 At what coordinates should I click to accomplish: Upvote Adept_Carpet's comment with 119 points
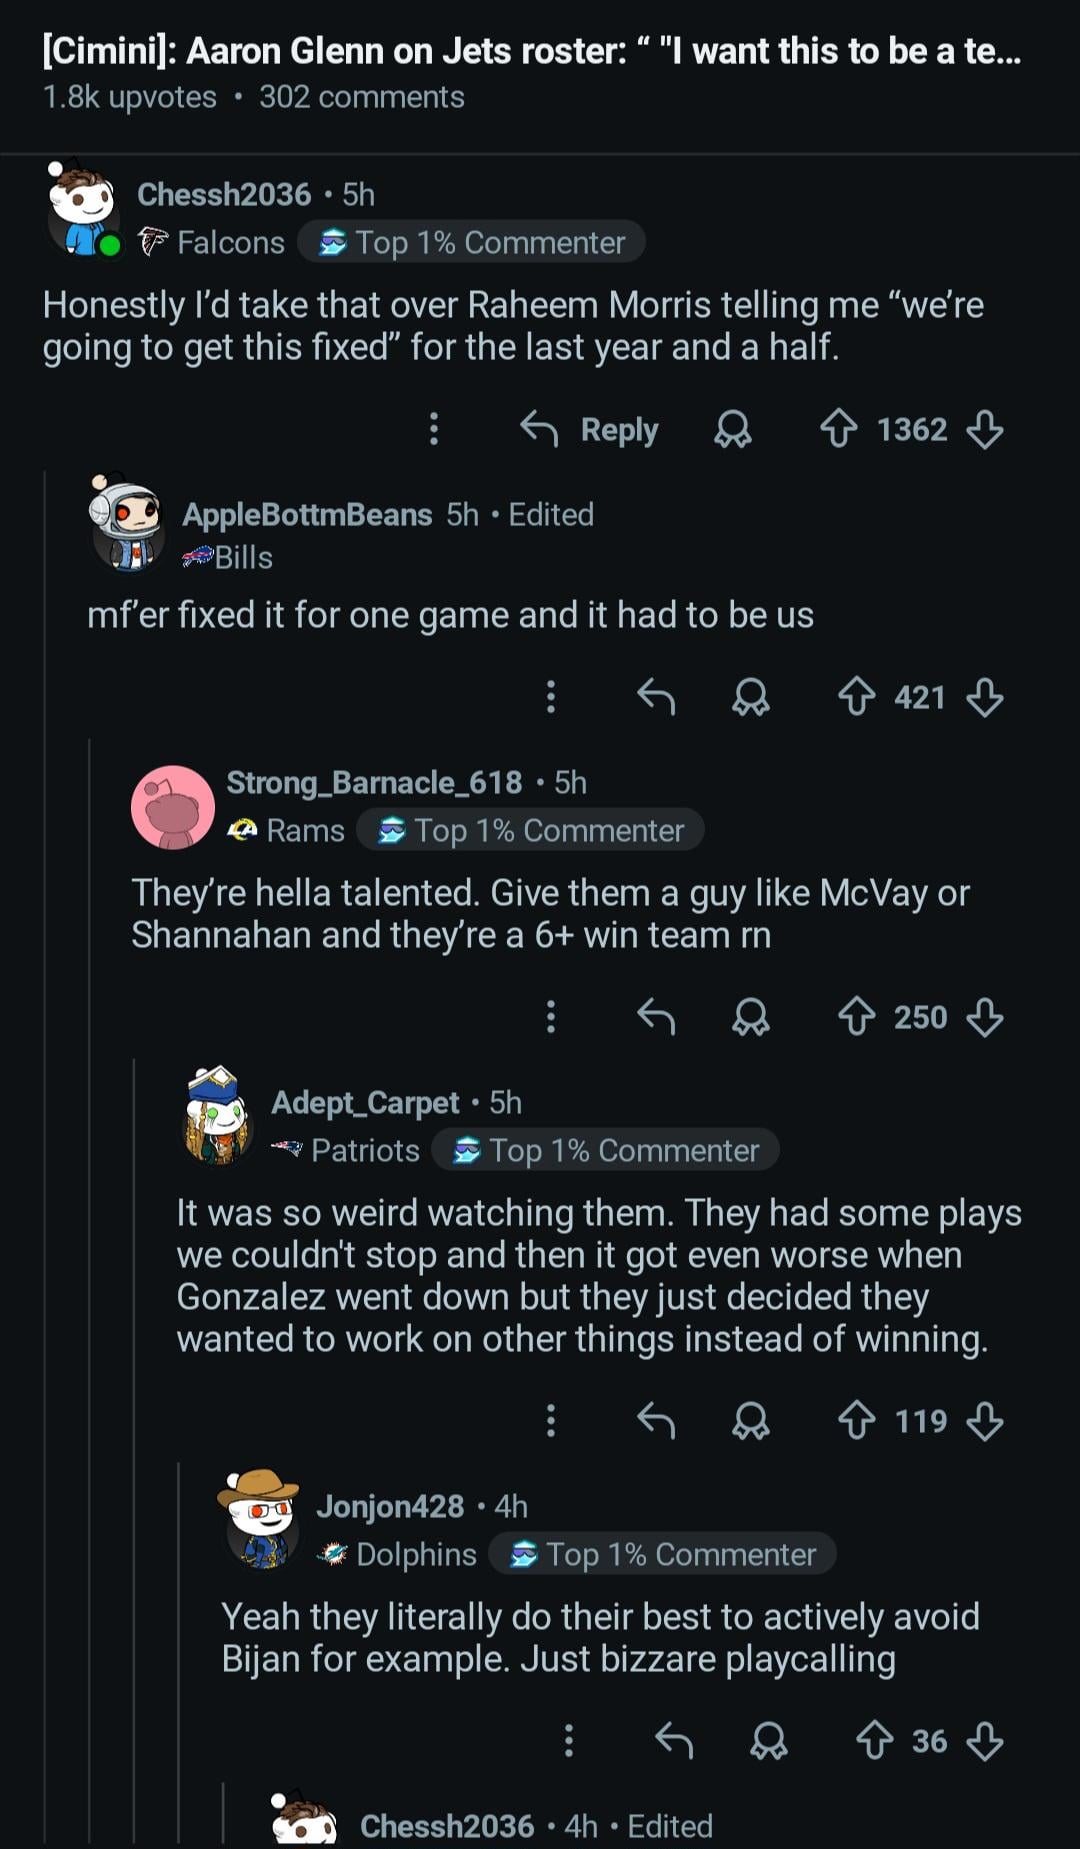pyautogui.click(x=856, y=1421)
